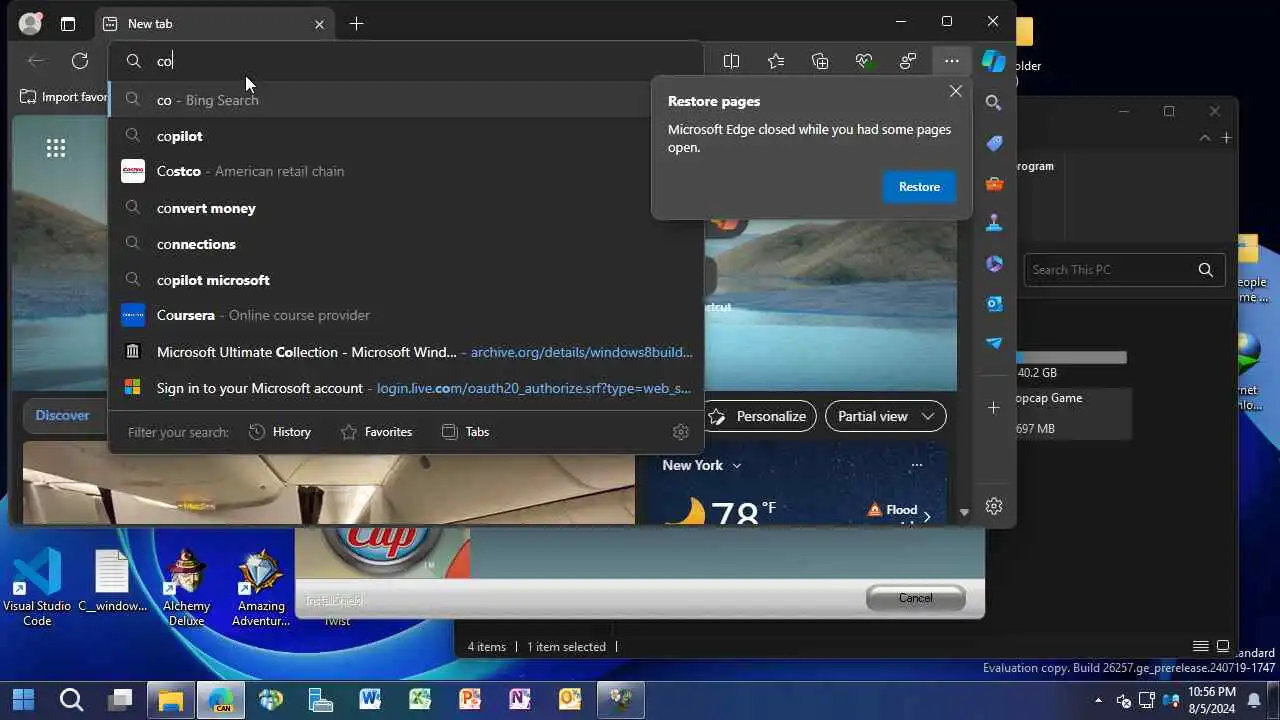
Task: Filter search by Favorites
Action: tap(376, 432)
